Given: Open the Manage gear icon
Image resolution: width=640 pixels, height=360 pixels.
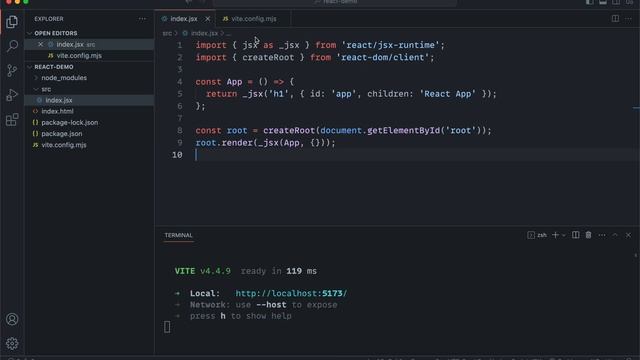Looking at the screenshot, I should coord(12,343).
